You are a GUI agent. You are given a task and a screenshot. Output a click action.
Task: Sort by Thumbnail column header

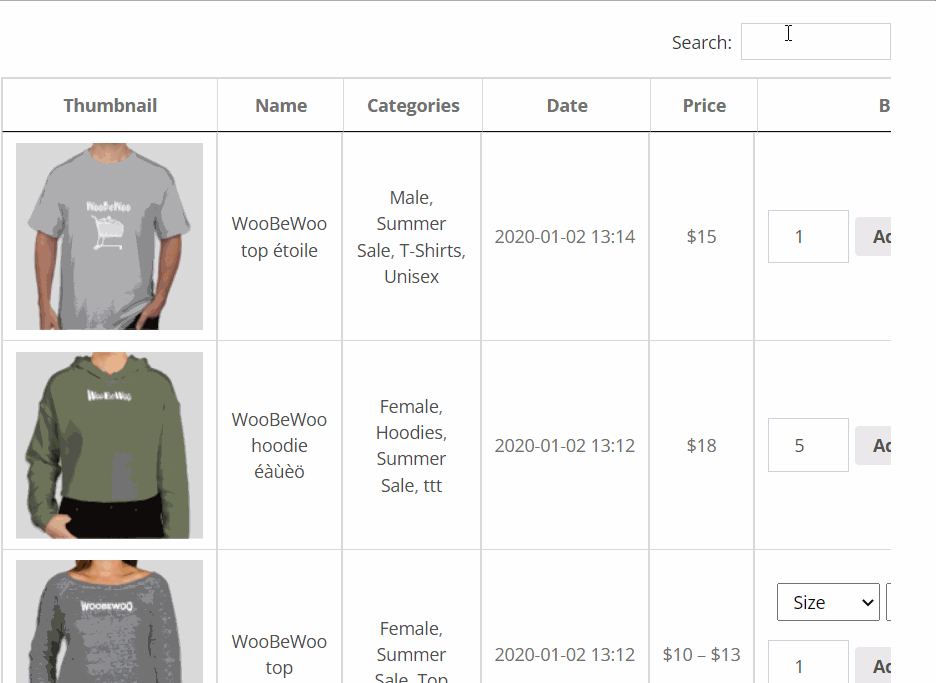coord(110,105)
